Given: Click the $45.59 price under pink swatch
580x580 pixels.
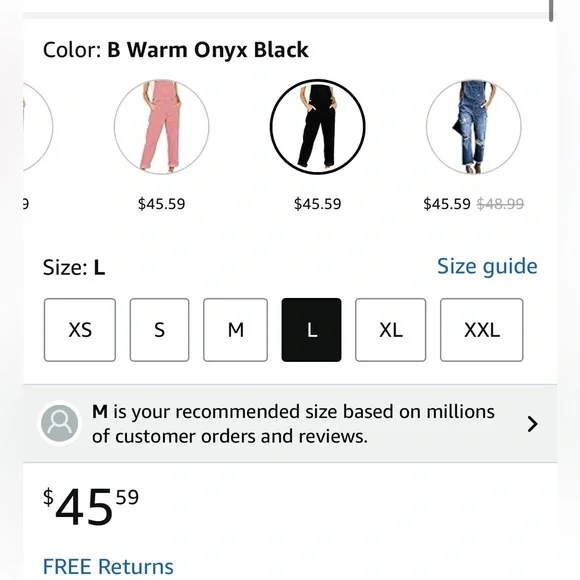Looking at the screenshot, I should (161, 204).
